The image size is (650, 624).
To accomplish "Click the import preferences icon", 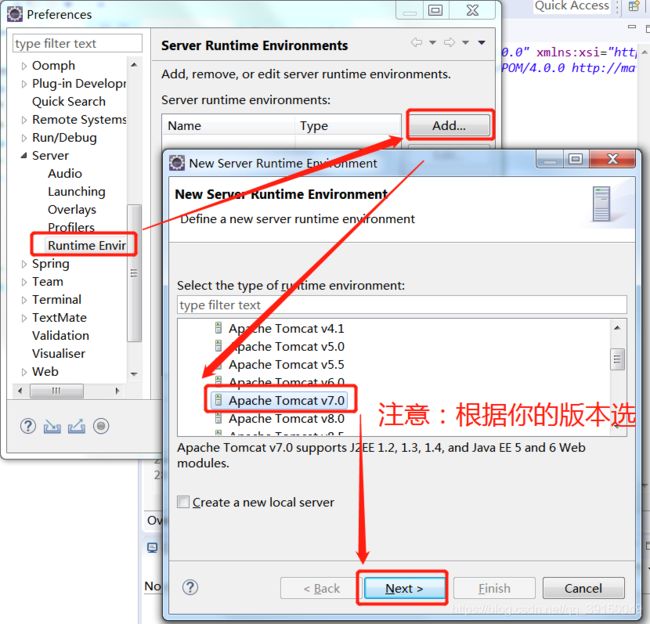I will (52, 427).
